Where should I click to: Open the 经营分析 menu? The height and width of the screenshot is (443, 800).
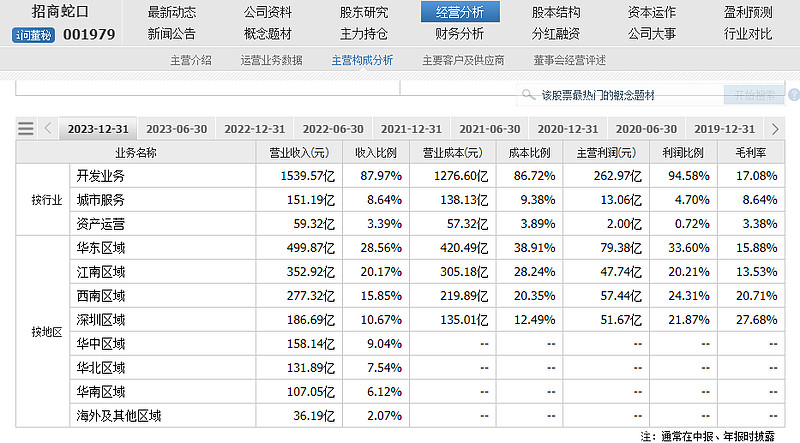click(460, 12)
